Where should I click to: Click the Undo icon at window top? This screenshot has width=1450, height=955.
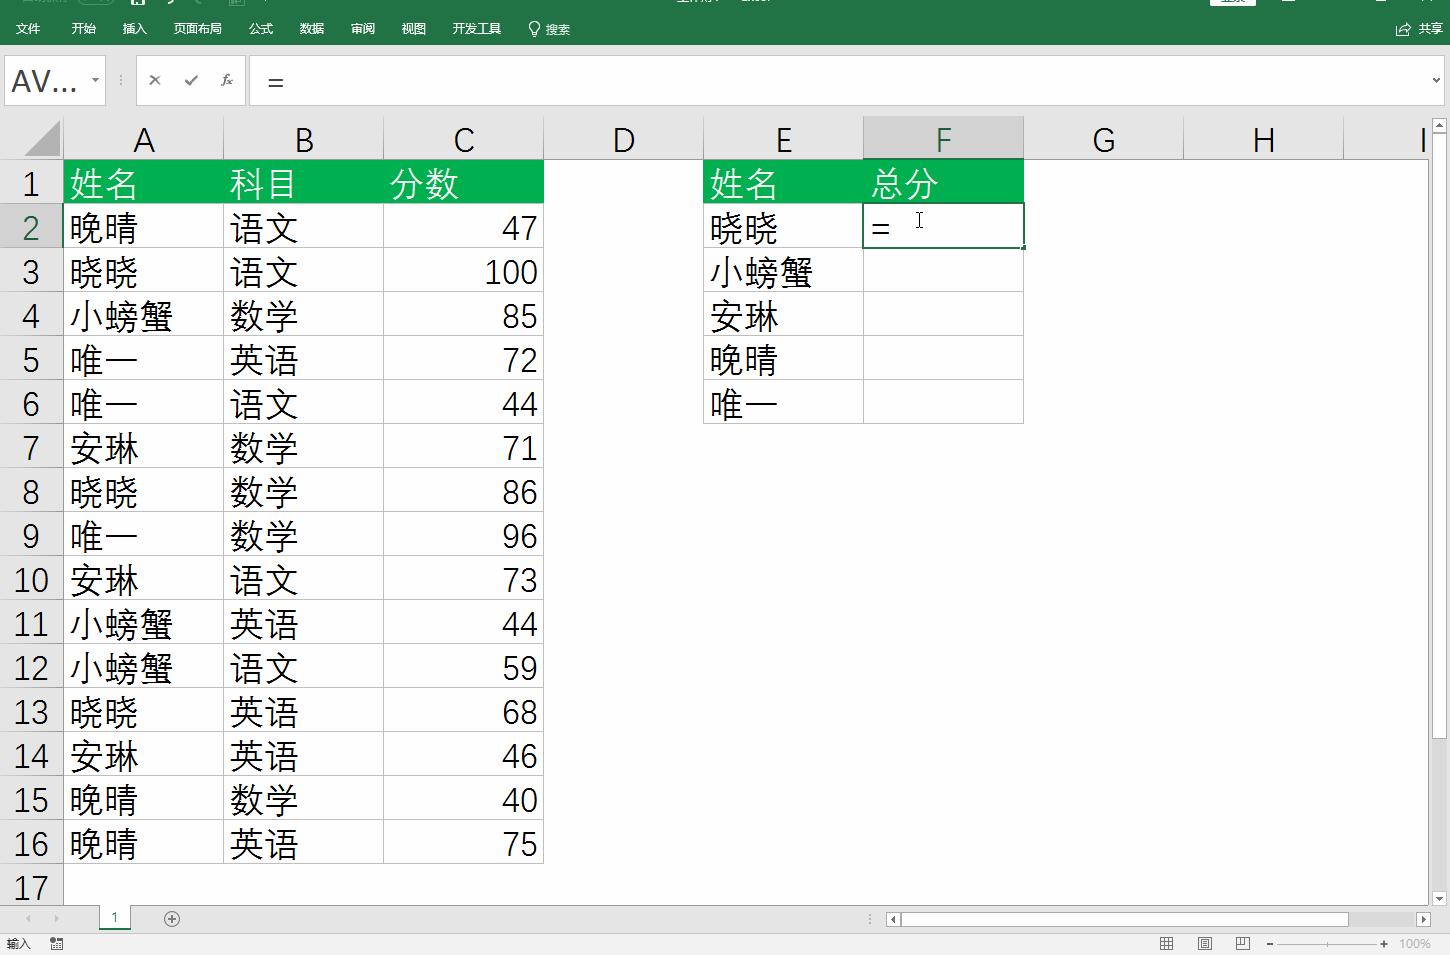[170, 4]
